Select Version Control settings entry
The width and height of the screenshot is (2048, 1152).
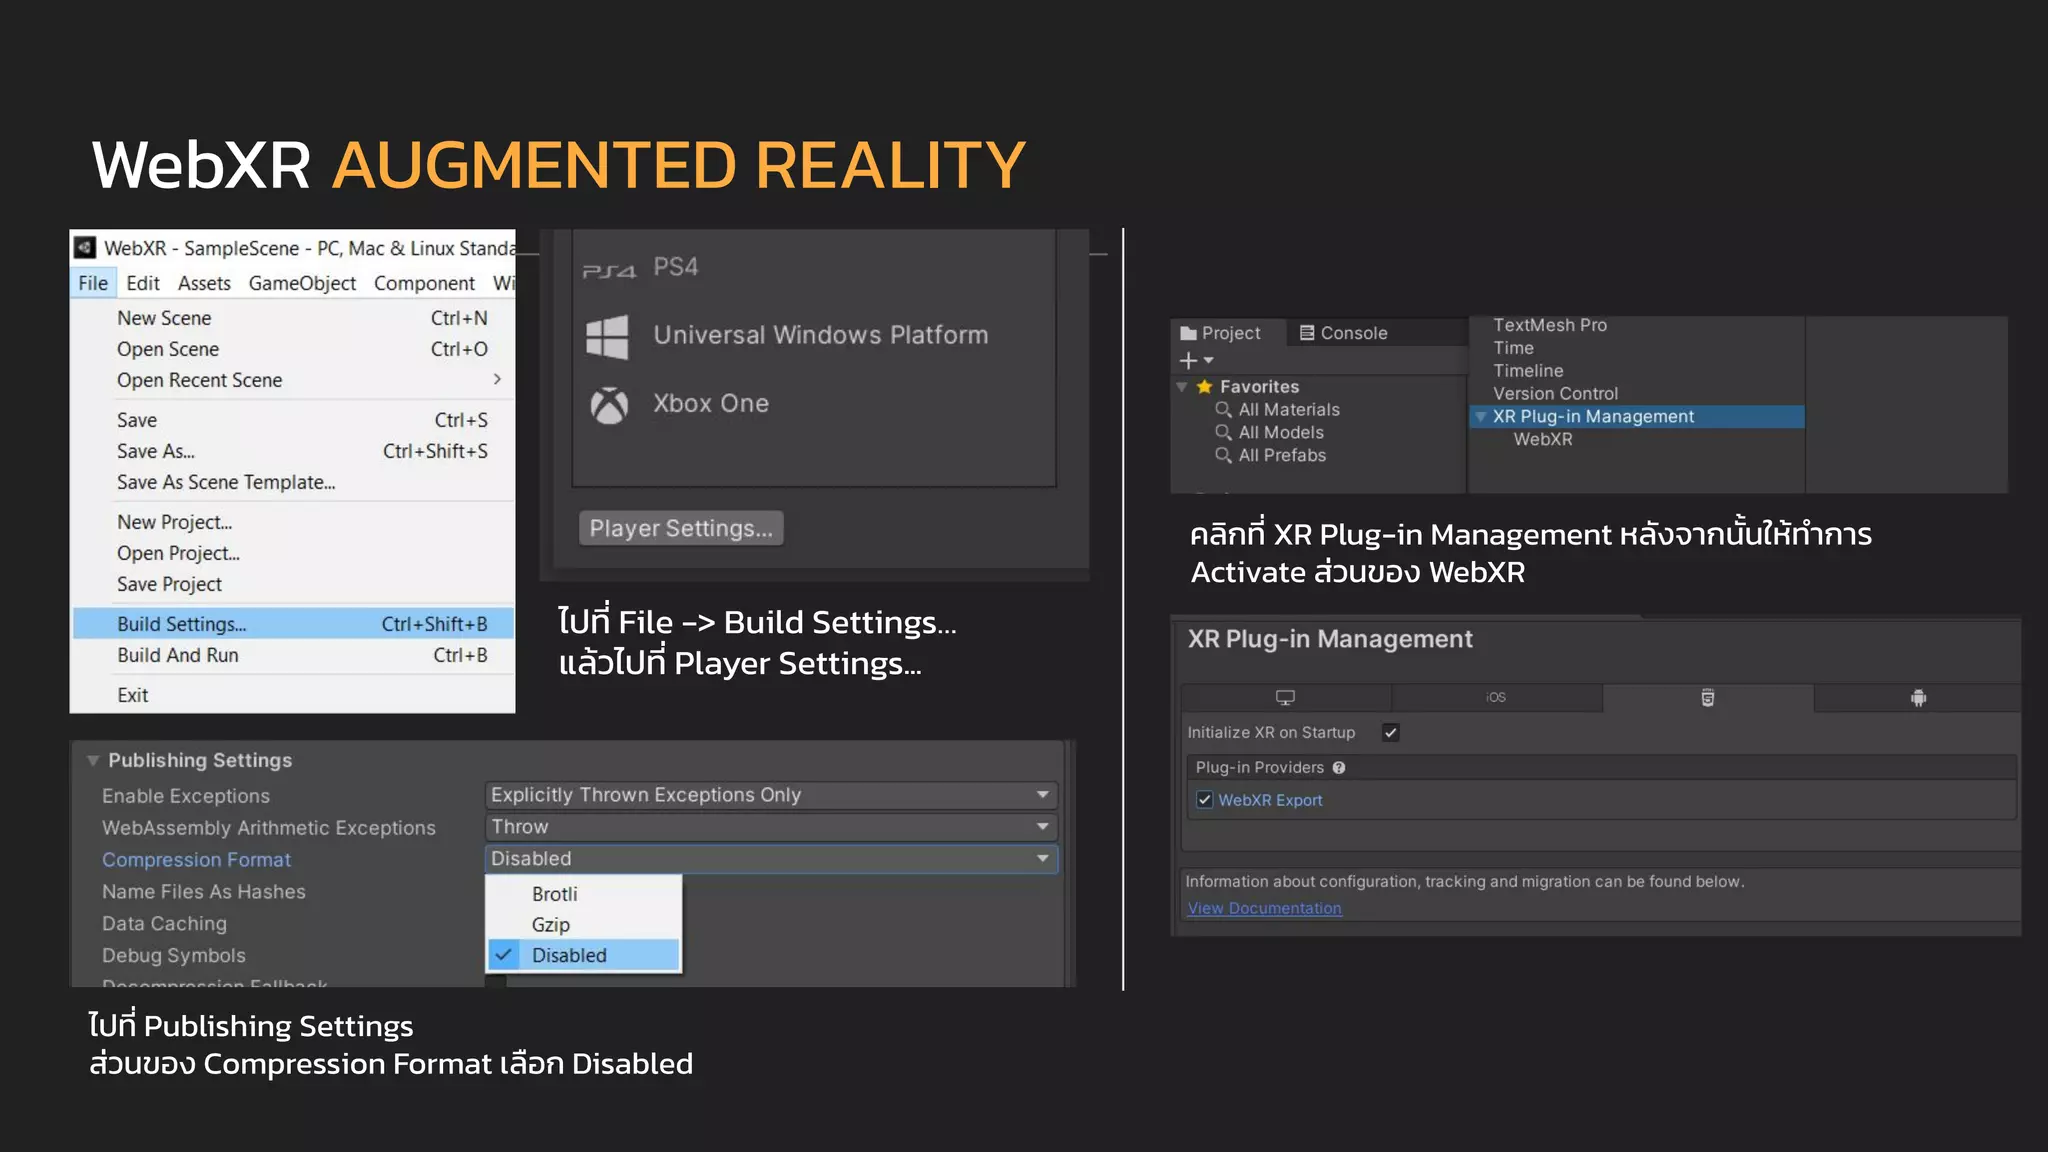coord(1555,394)
